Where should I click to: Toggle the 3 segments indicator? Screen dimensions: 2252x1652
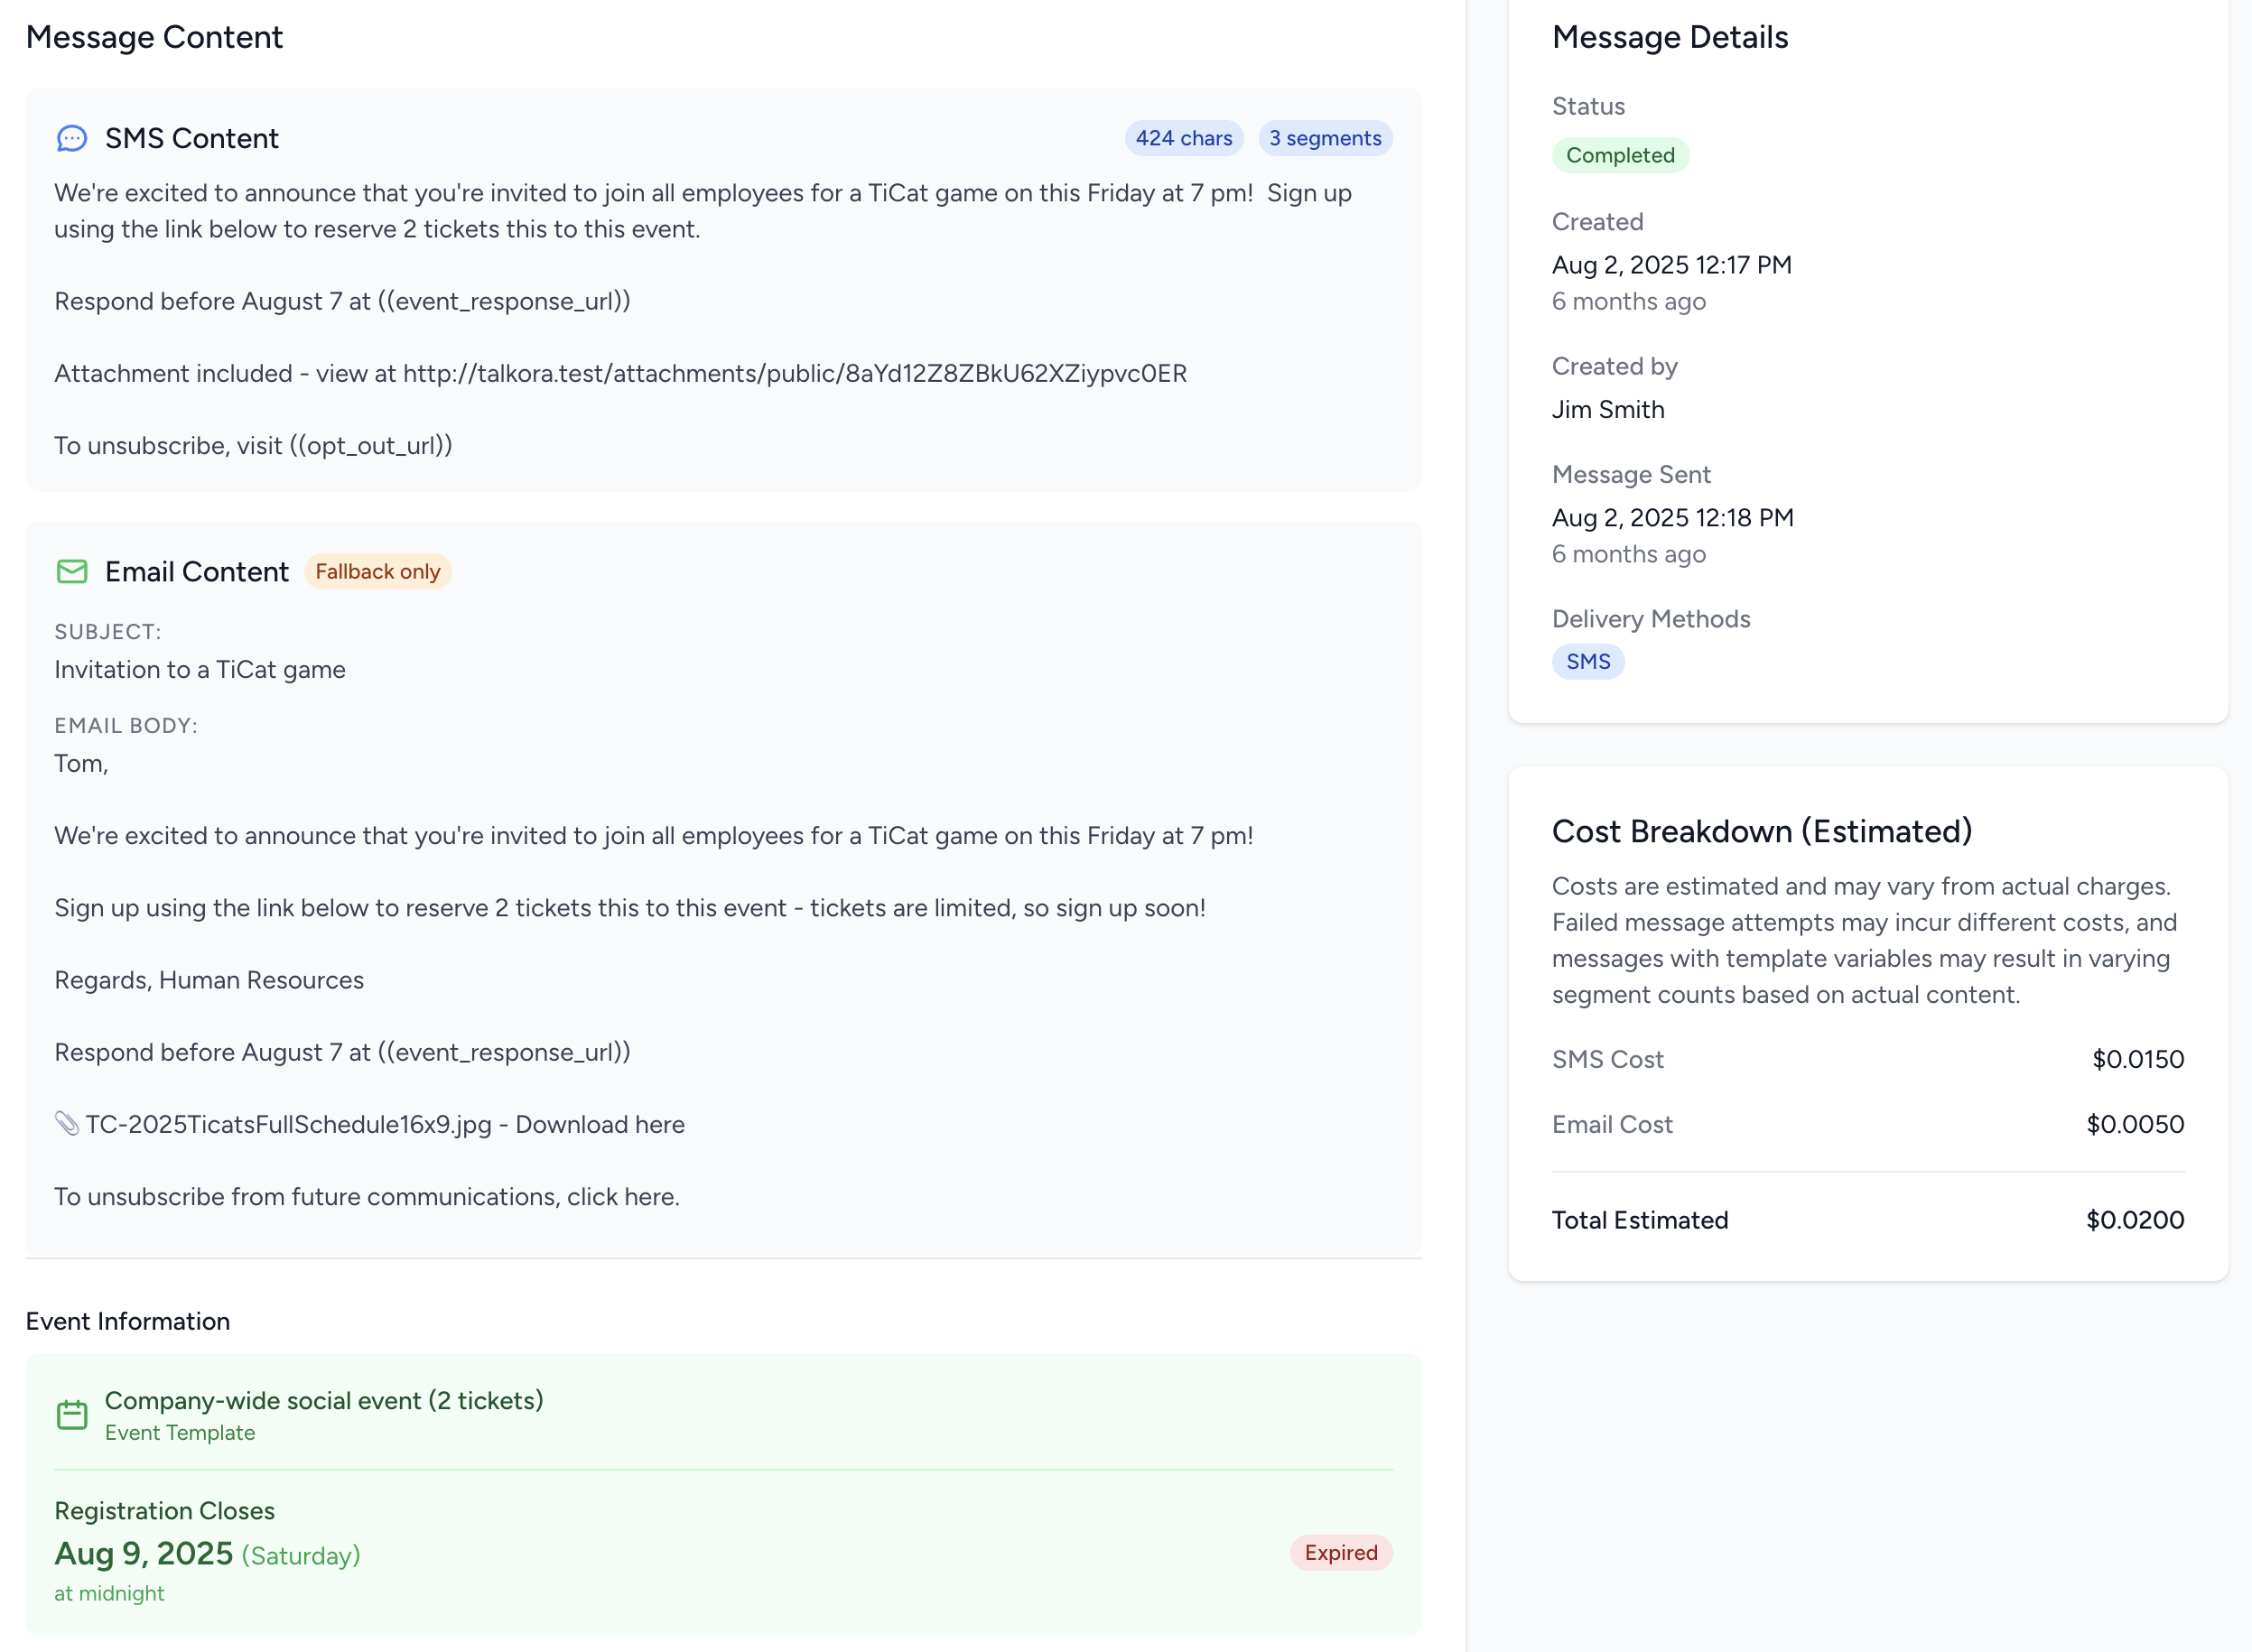[1324, 138]
